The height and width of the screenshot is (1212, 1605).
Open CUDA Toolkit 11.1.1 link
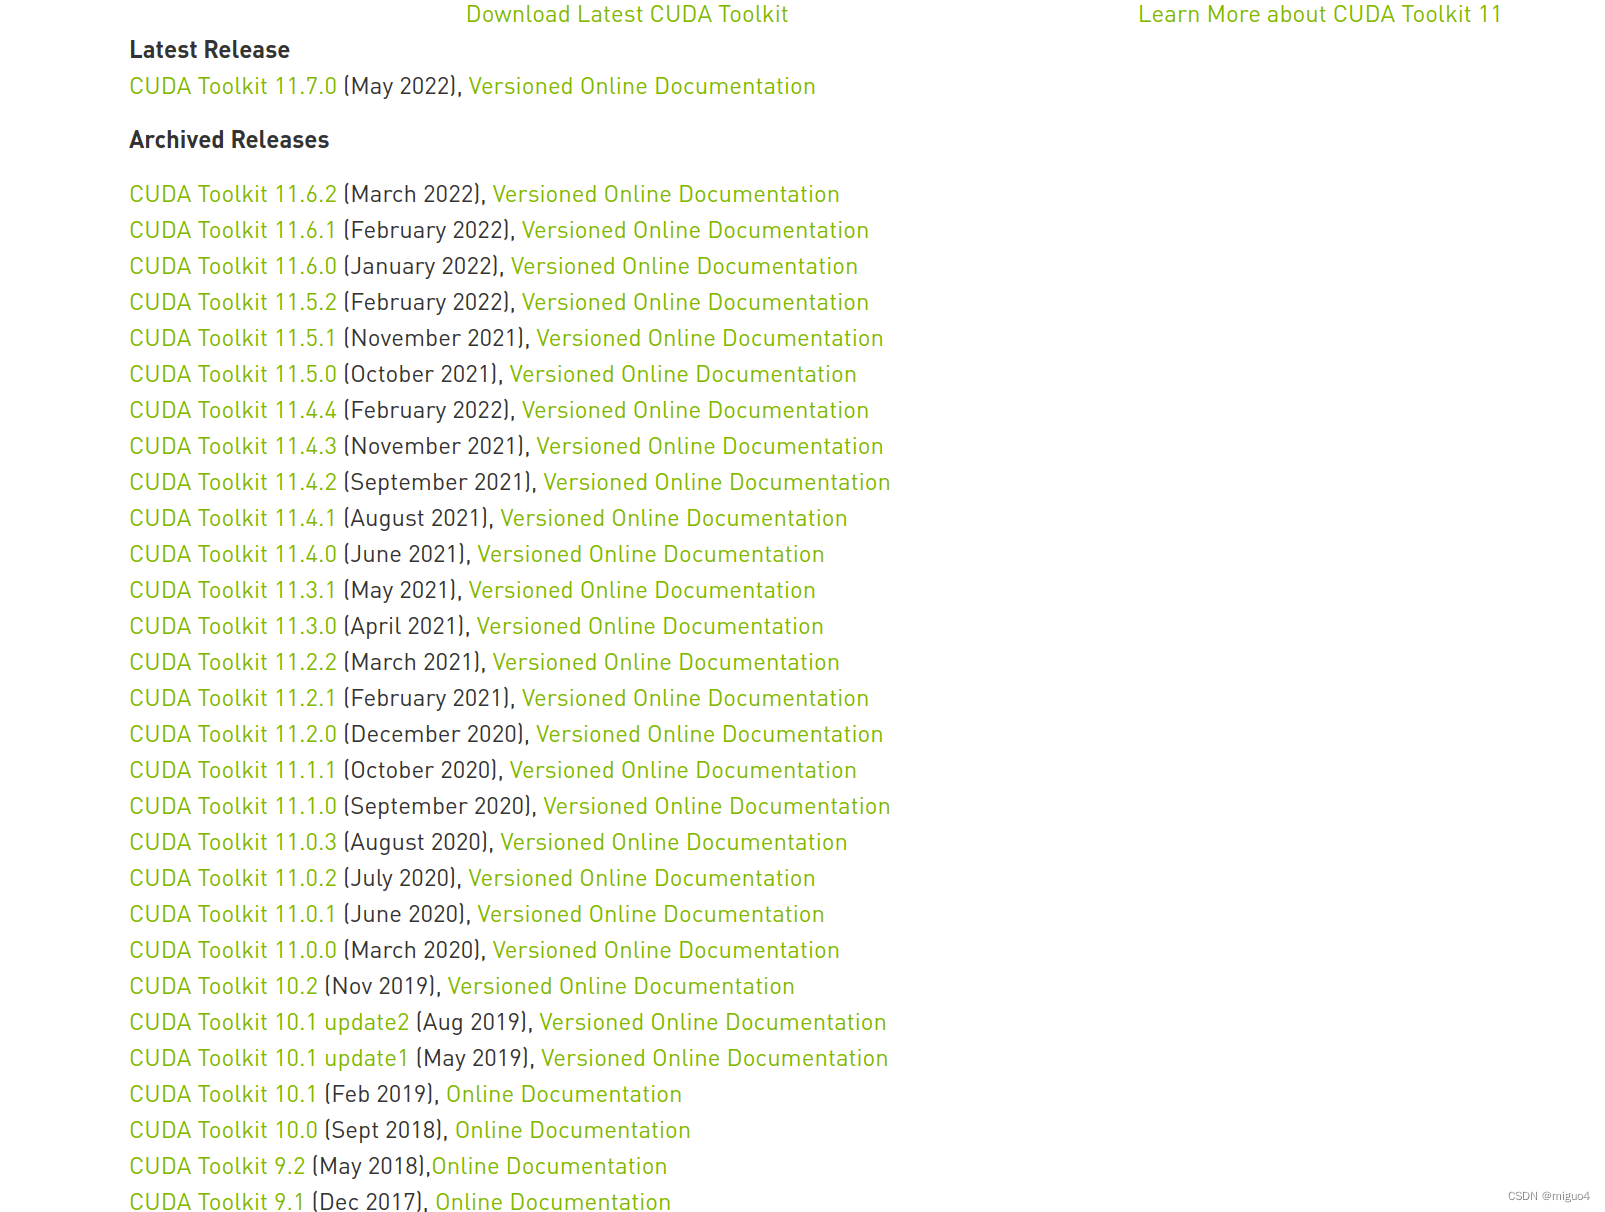tap(233, 770)
